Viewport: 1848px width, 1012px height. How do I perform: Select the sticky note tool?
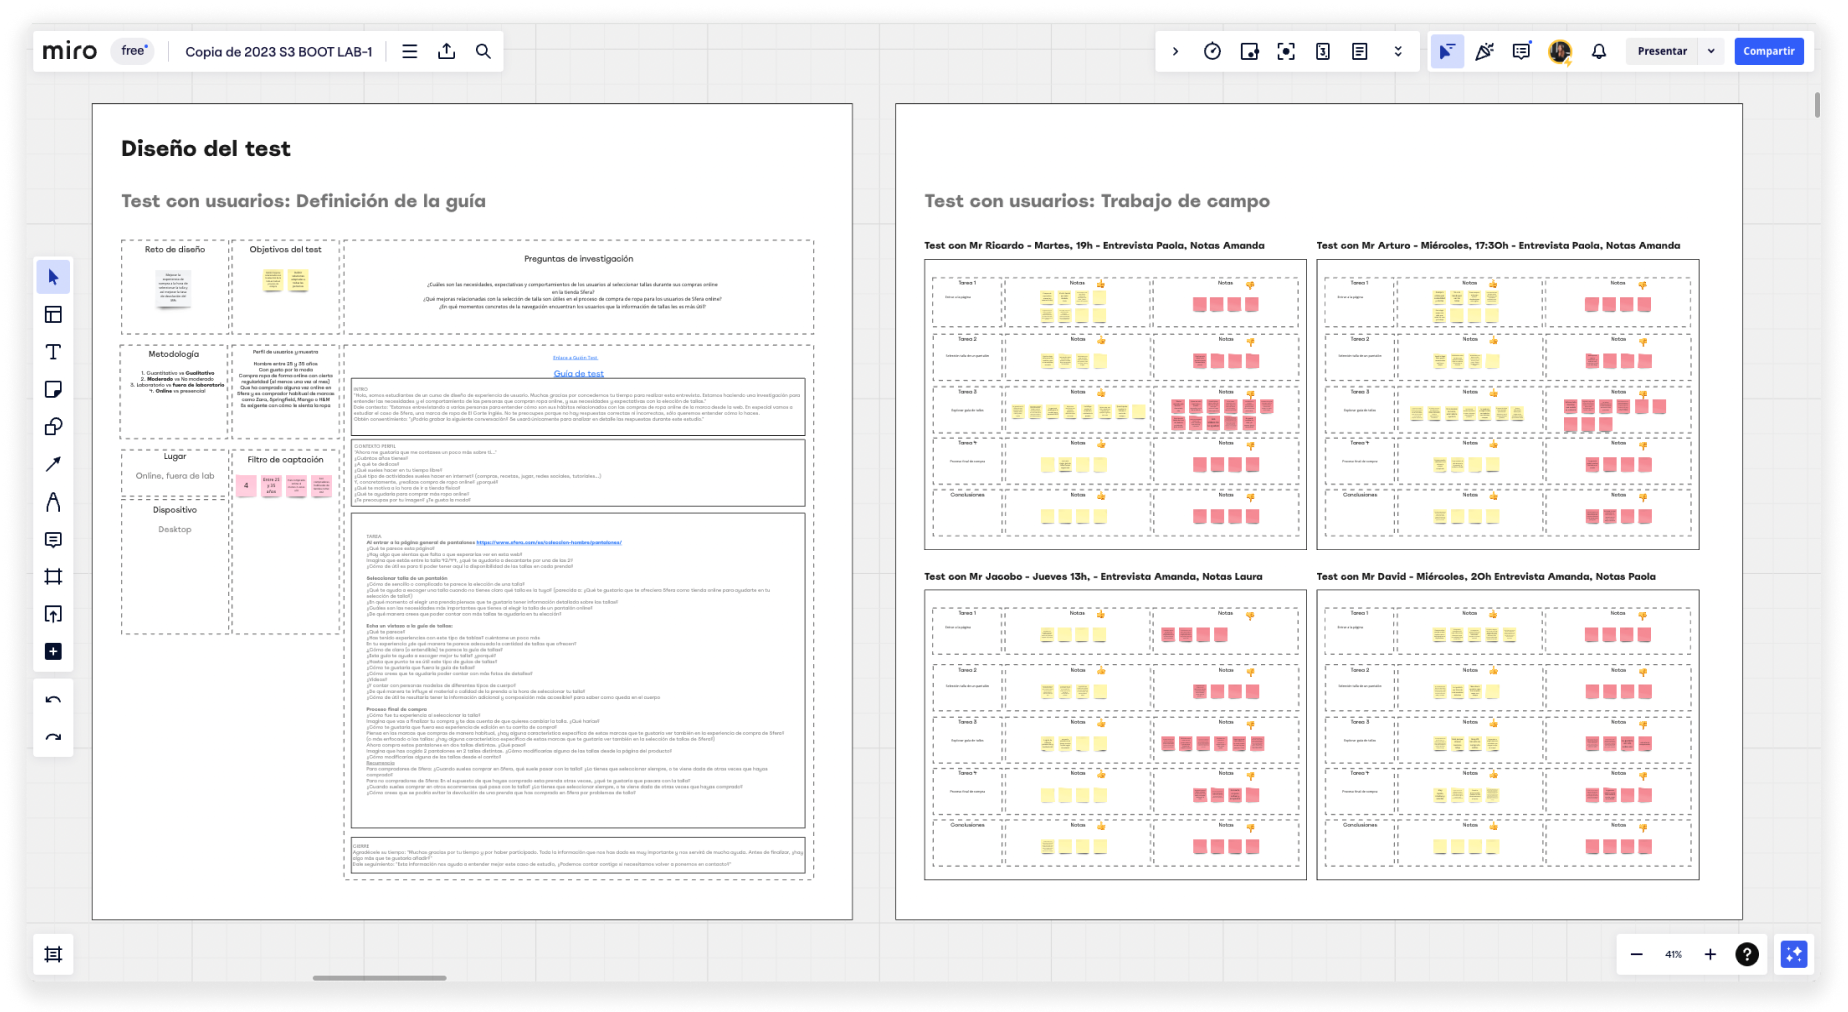53,389
